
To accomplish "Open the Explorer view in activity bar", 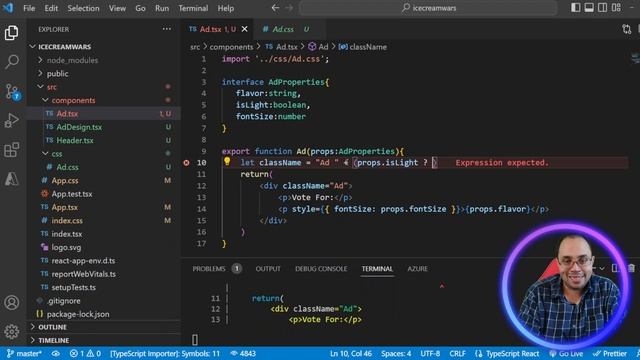I will [11, 33].
